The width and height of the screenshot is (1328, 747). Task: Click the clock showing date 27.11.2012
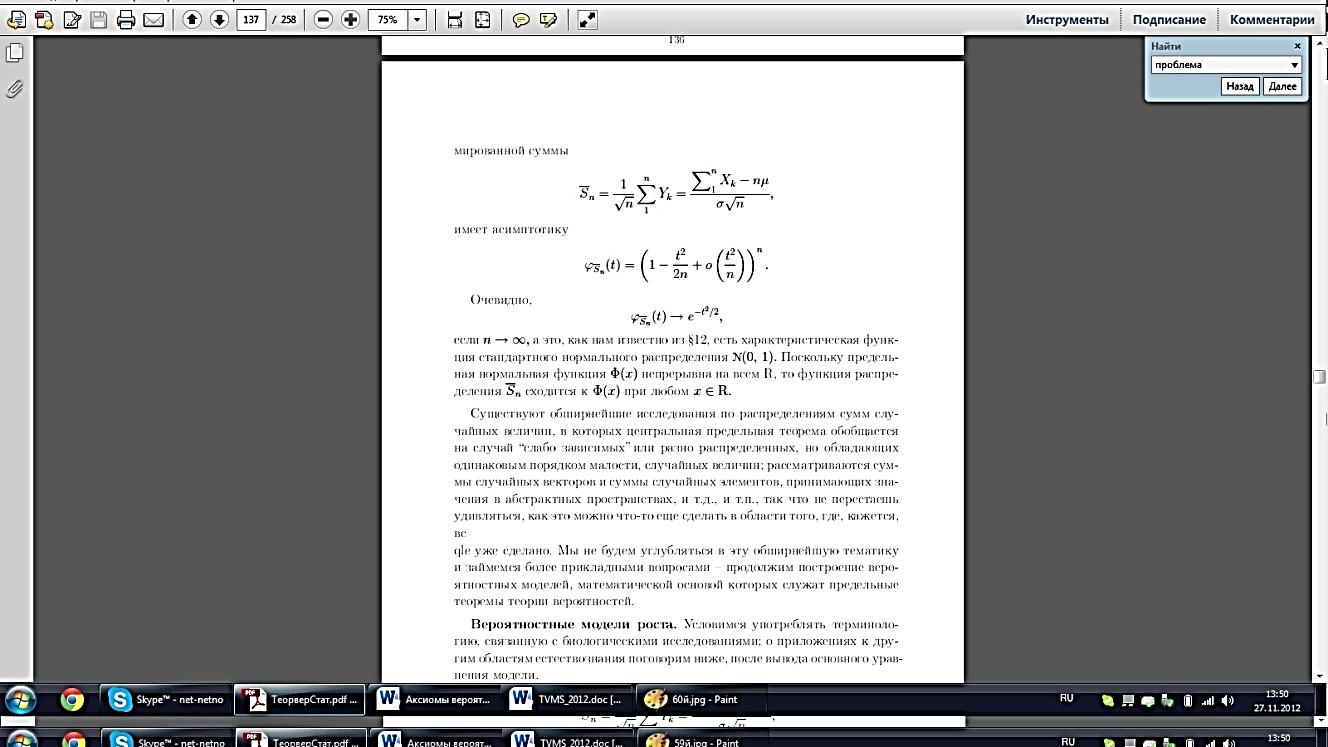click(x=1275, y=700)
